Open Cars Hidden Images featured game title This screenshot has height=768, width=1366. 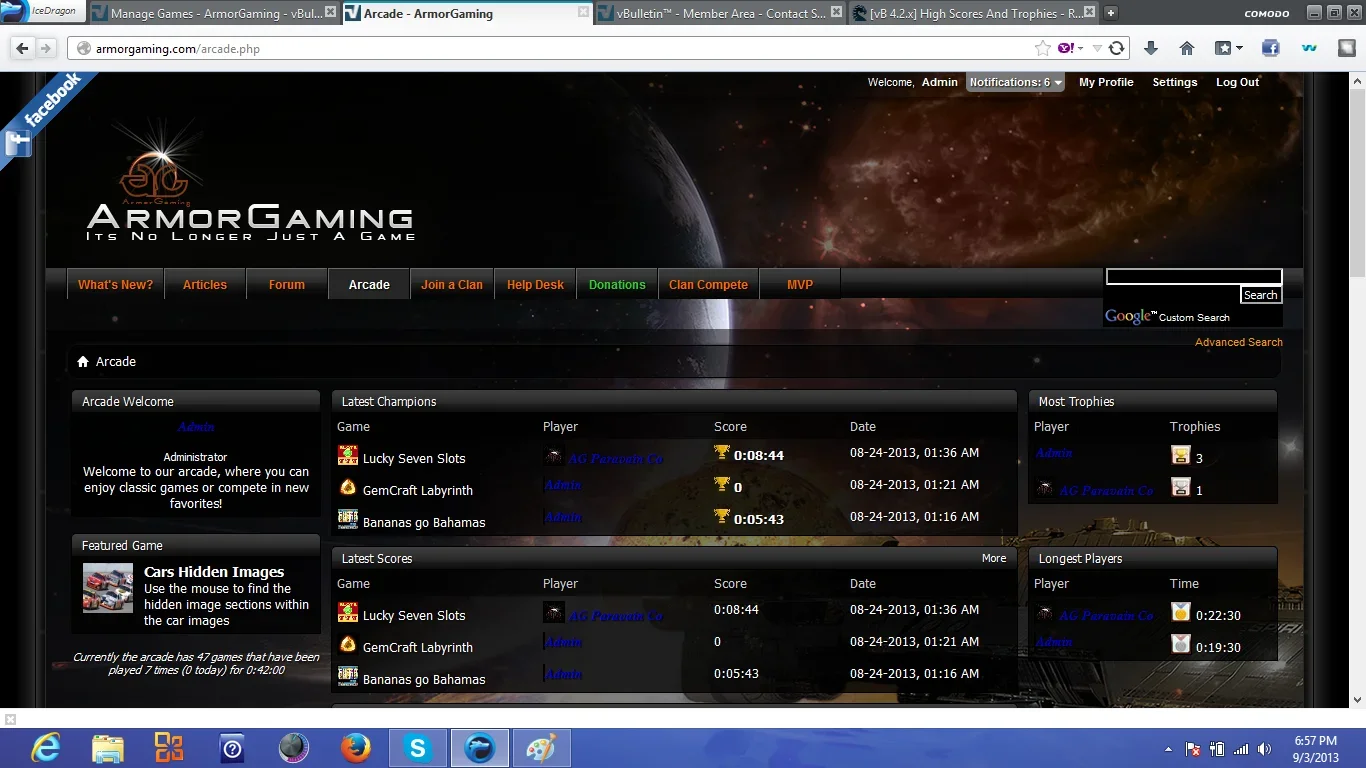tap(214, 572)
